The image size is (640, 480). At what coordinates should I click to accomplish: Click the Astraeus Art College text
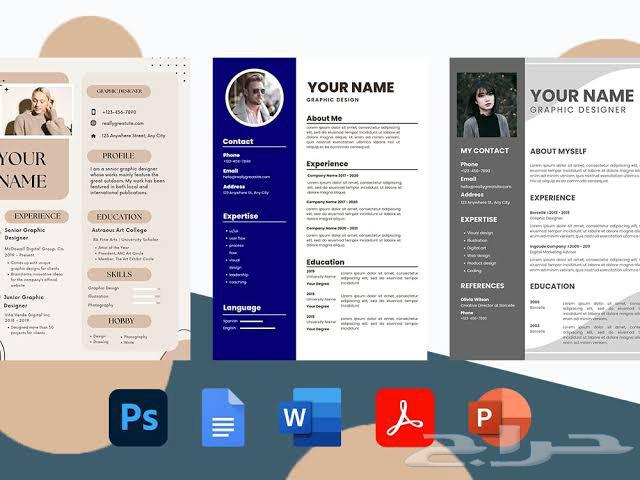[119, 230]
